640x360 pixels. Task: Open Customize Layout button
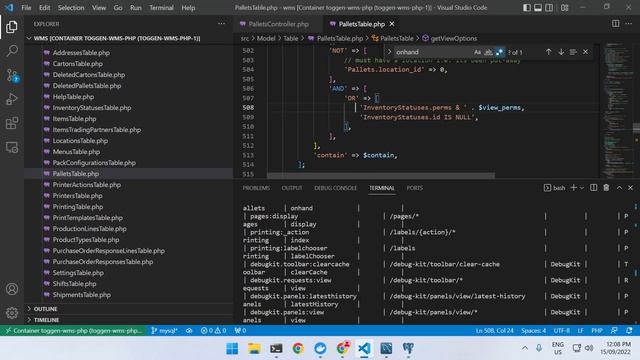click(x=564, y=8)
